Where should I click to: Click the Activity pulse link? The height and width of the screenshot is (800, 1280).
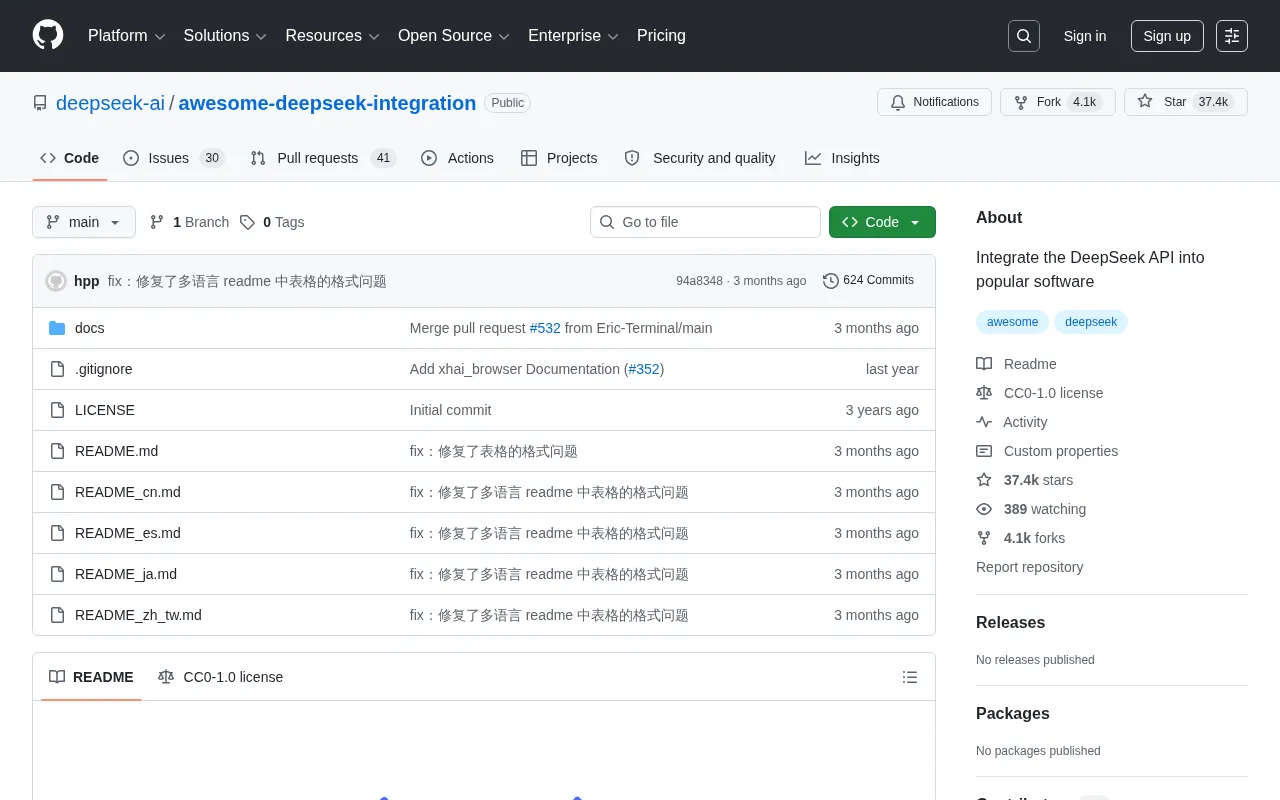[x=1012, y=422]
